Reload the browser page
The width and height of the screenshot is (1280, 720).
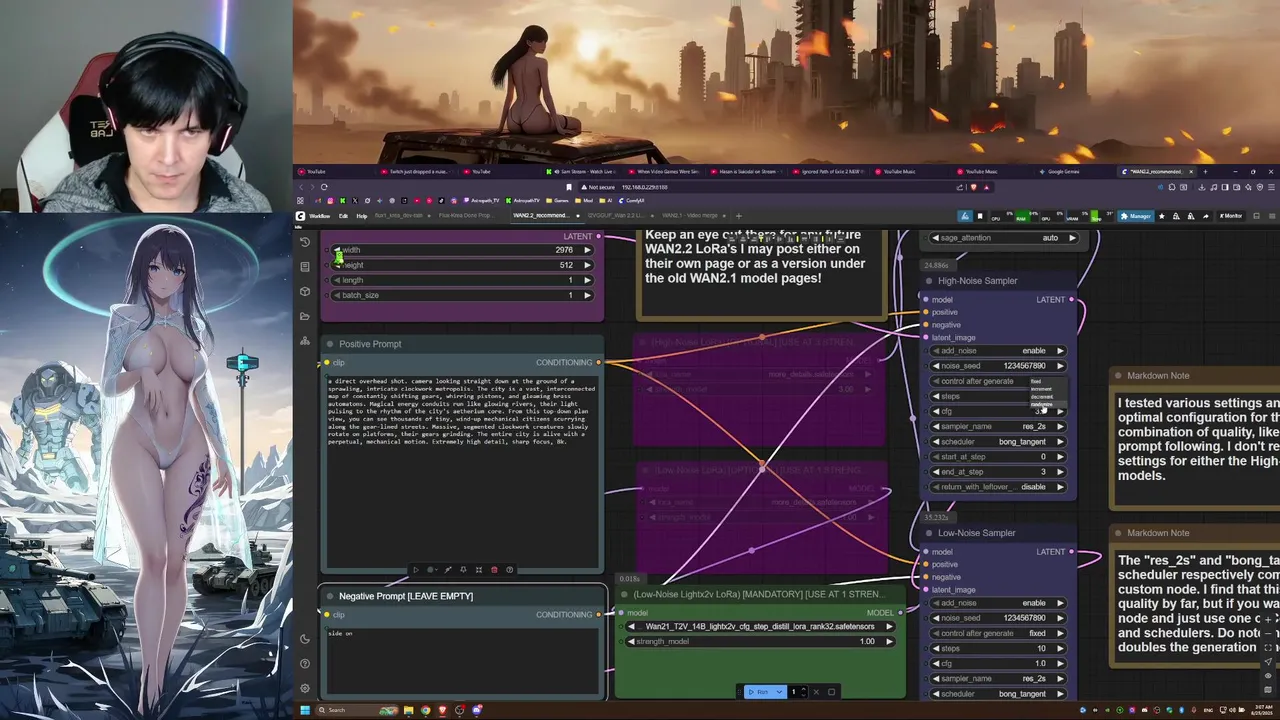(324, 187)
